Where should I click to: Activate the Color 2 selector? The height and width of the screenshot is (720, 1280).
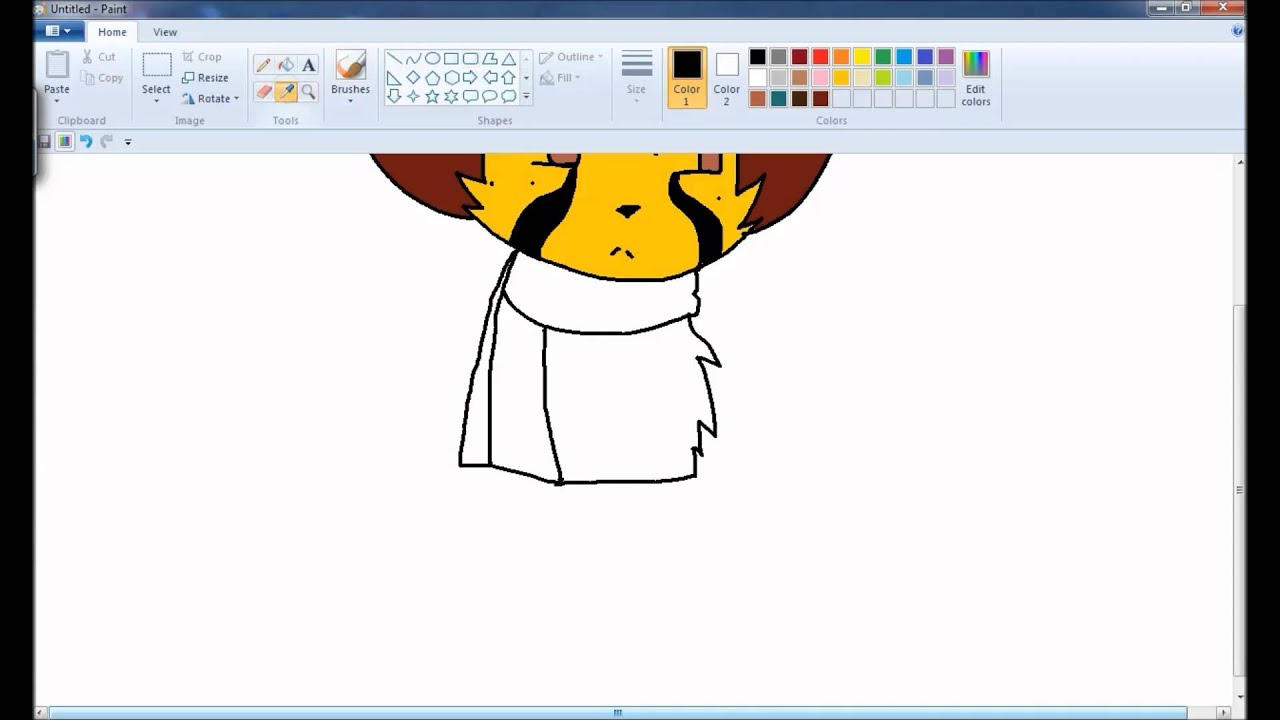click(x=727, y=77)
